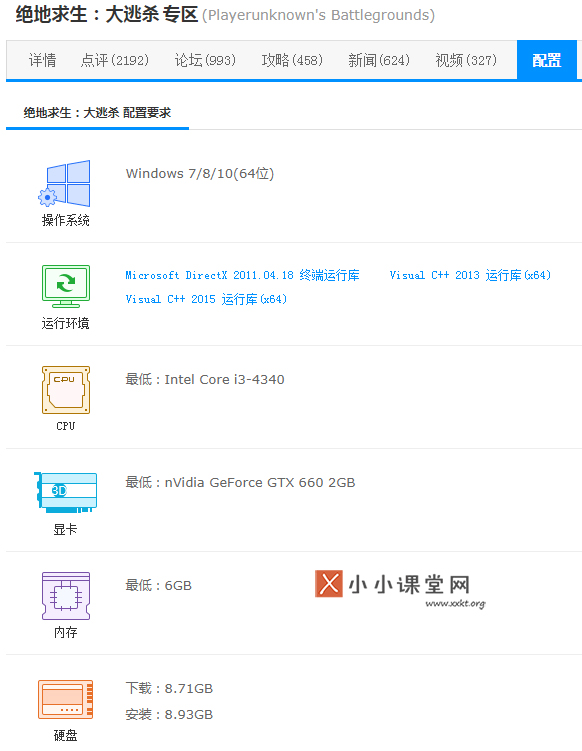The height and width of the screenshot is (751, 582).
Task: Switch to the 视频 (327) tab
Action: (466, 60)
